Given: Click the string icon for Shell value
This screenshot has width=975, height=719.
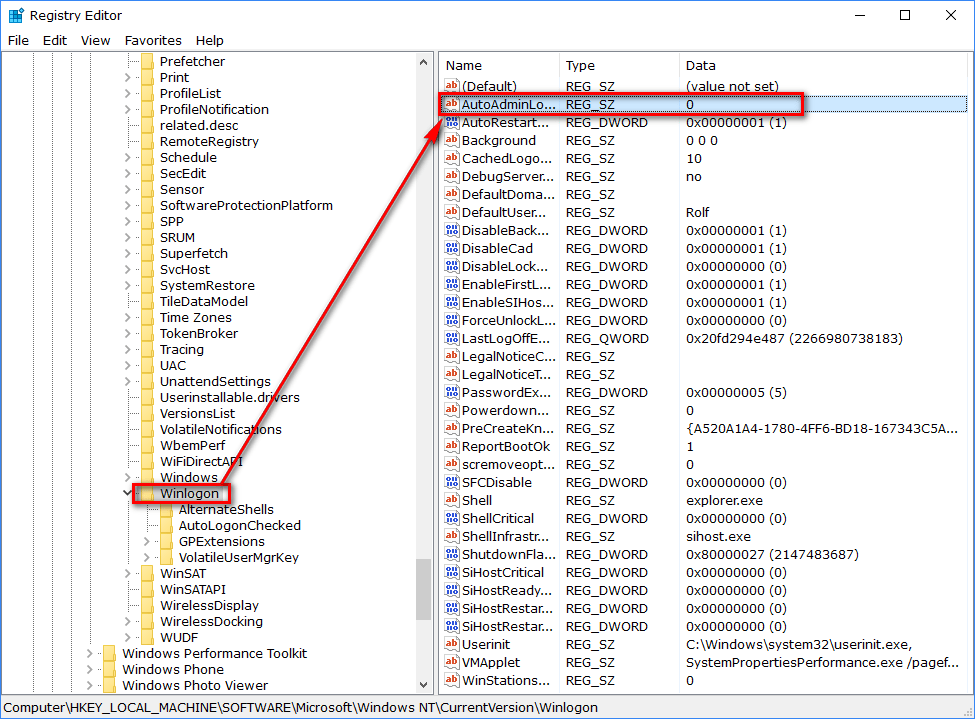Looking at the screenshot, I should pos(452,500).
